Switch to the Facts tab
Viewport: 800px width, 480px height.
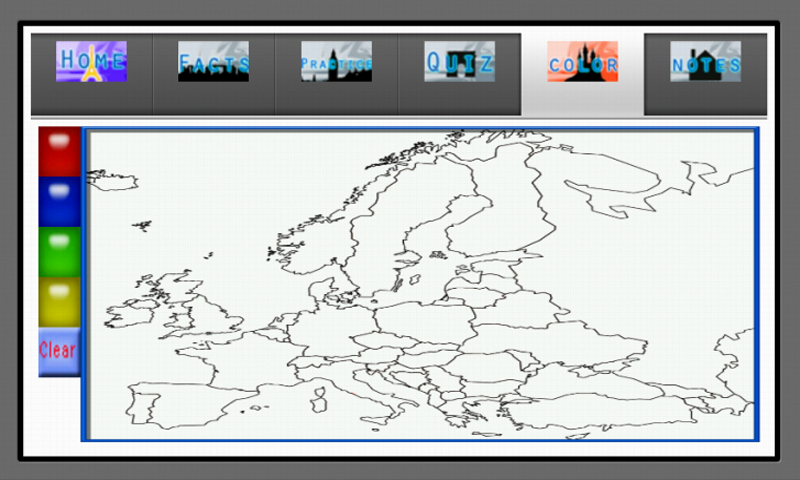tap(213, 62)
